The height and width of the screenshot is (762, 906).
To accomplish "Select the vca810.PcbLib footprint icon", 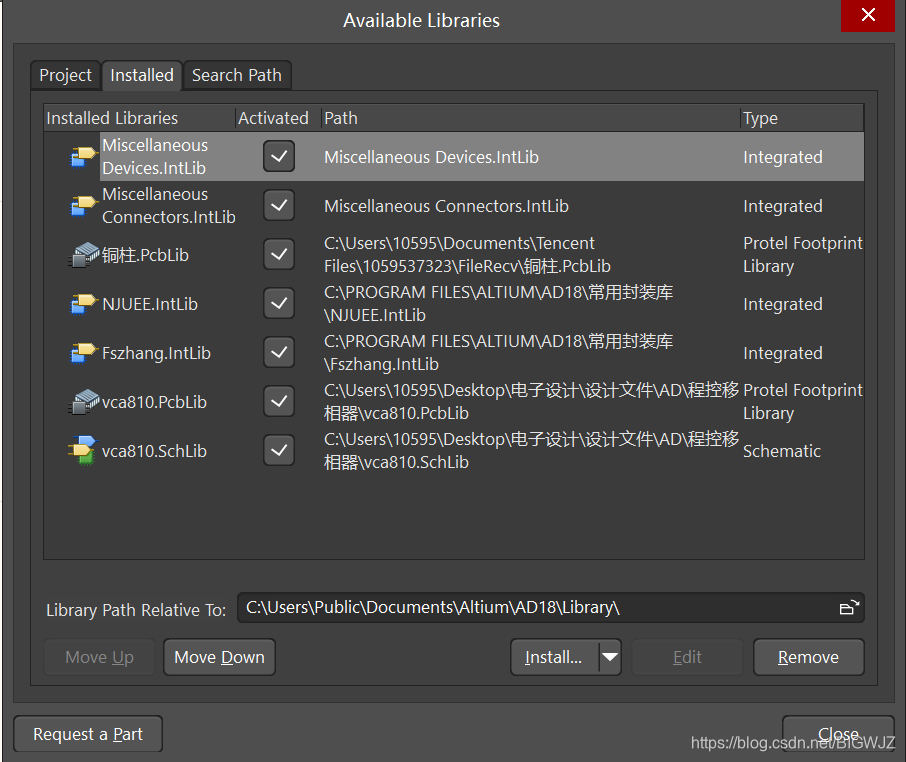I will coord(83,402).
